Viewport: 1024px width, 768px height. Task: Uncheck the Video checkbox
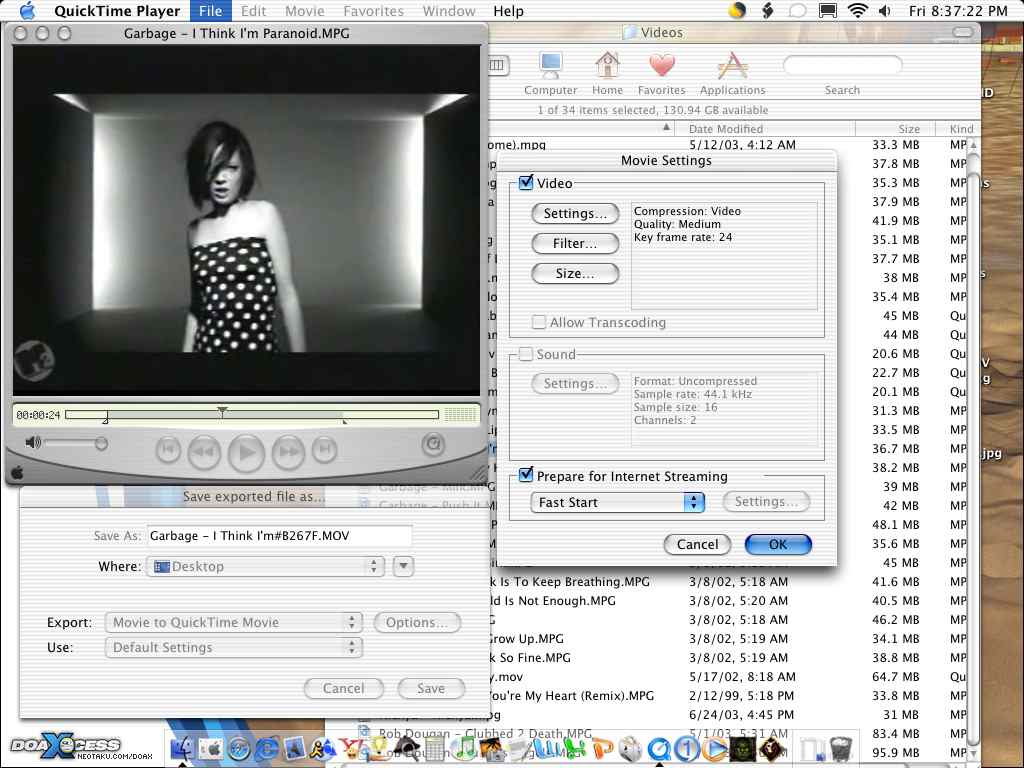click(526, 183)
